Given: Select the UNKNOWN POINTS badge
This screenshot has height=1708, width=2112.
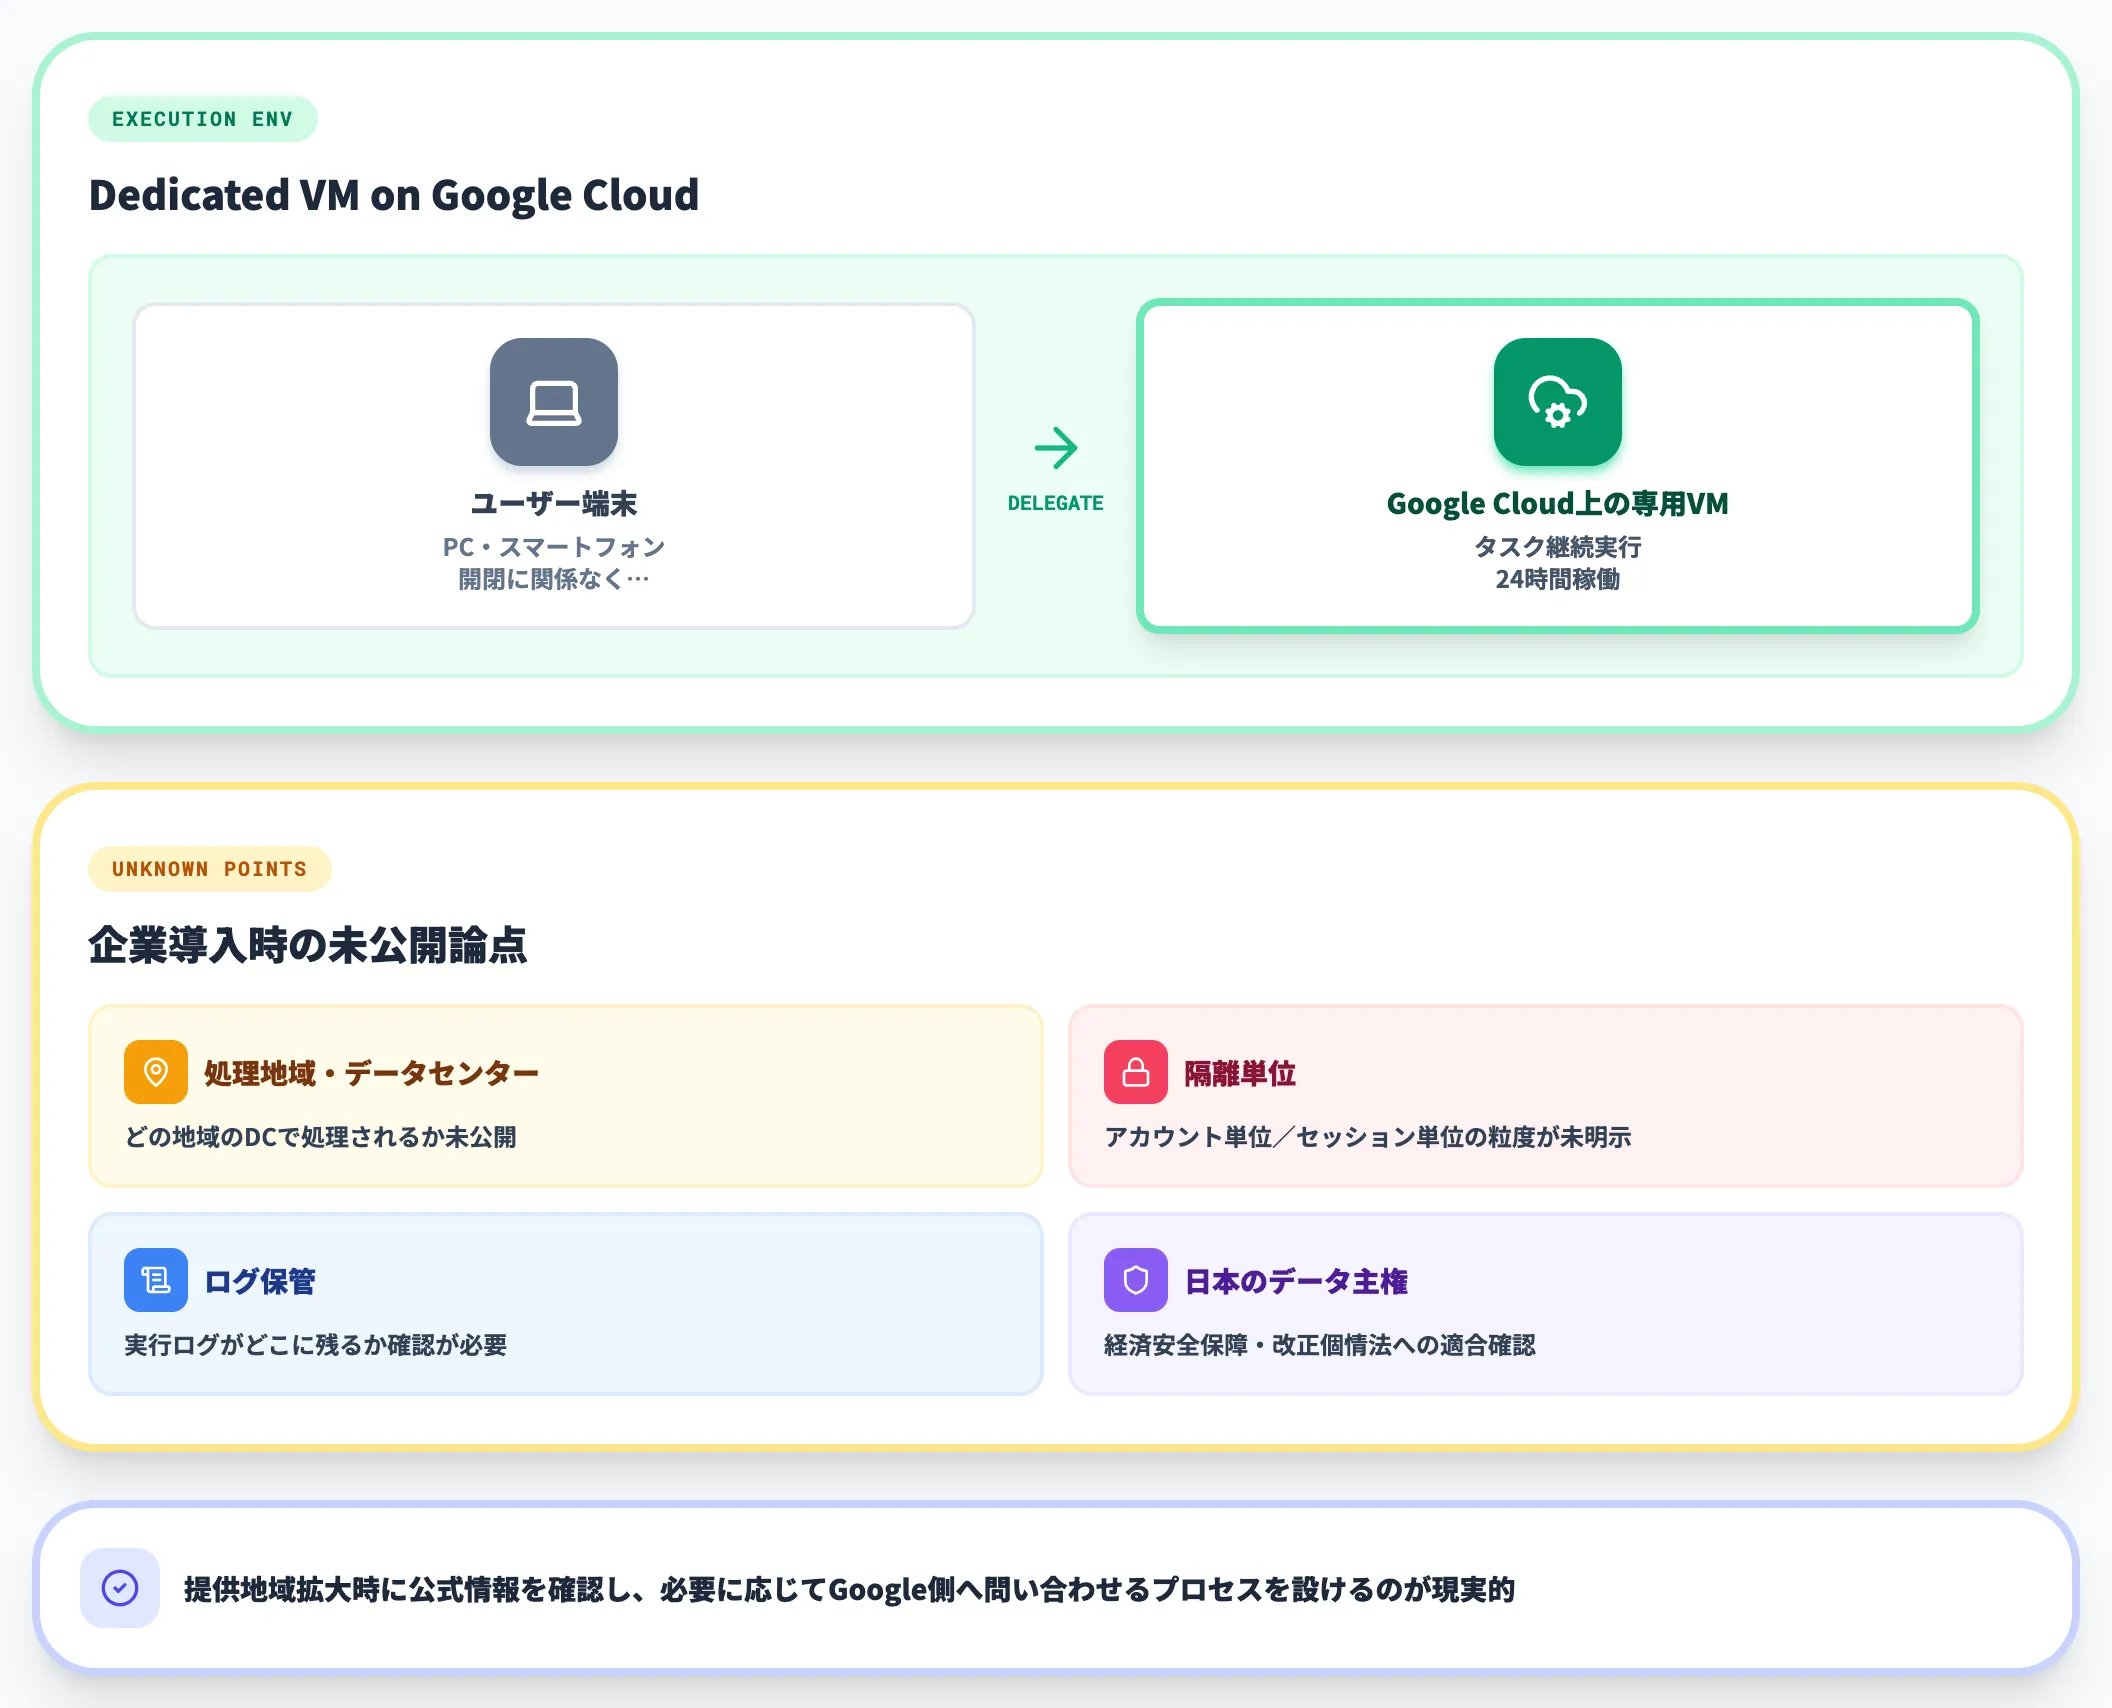Looking at the screenshot, I should 210,869.
